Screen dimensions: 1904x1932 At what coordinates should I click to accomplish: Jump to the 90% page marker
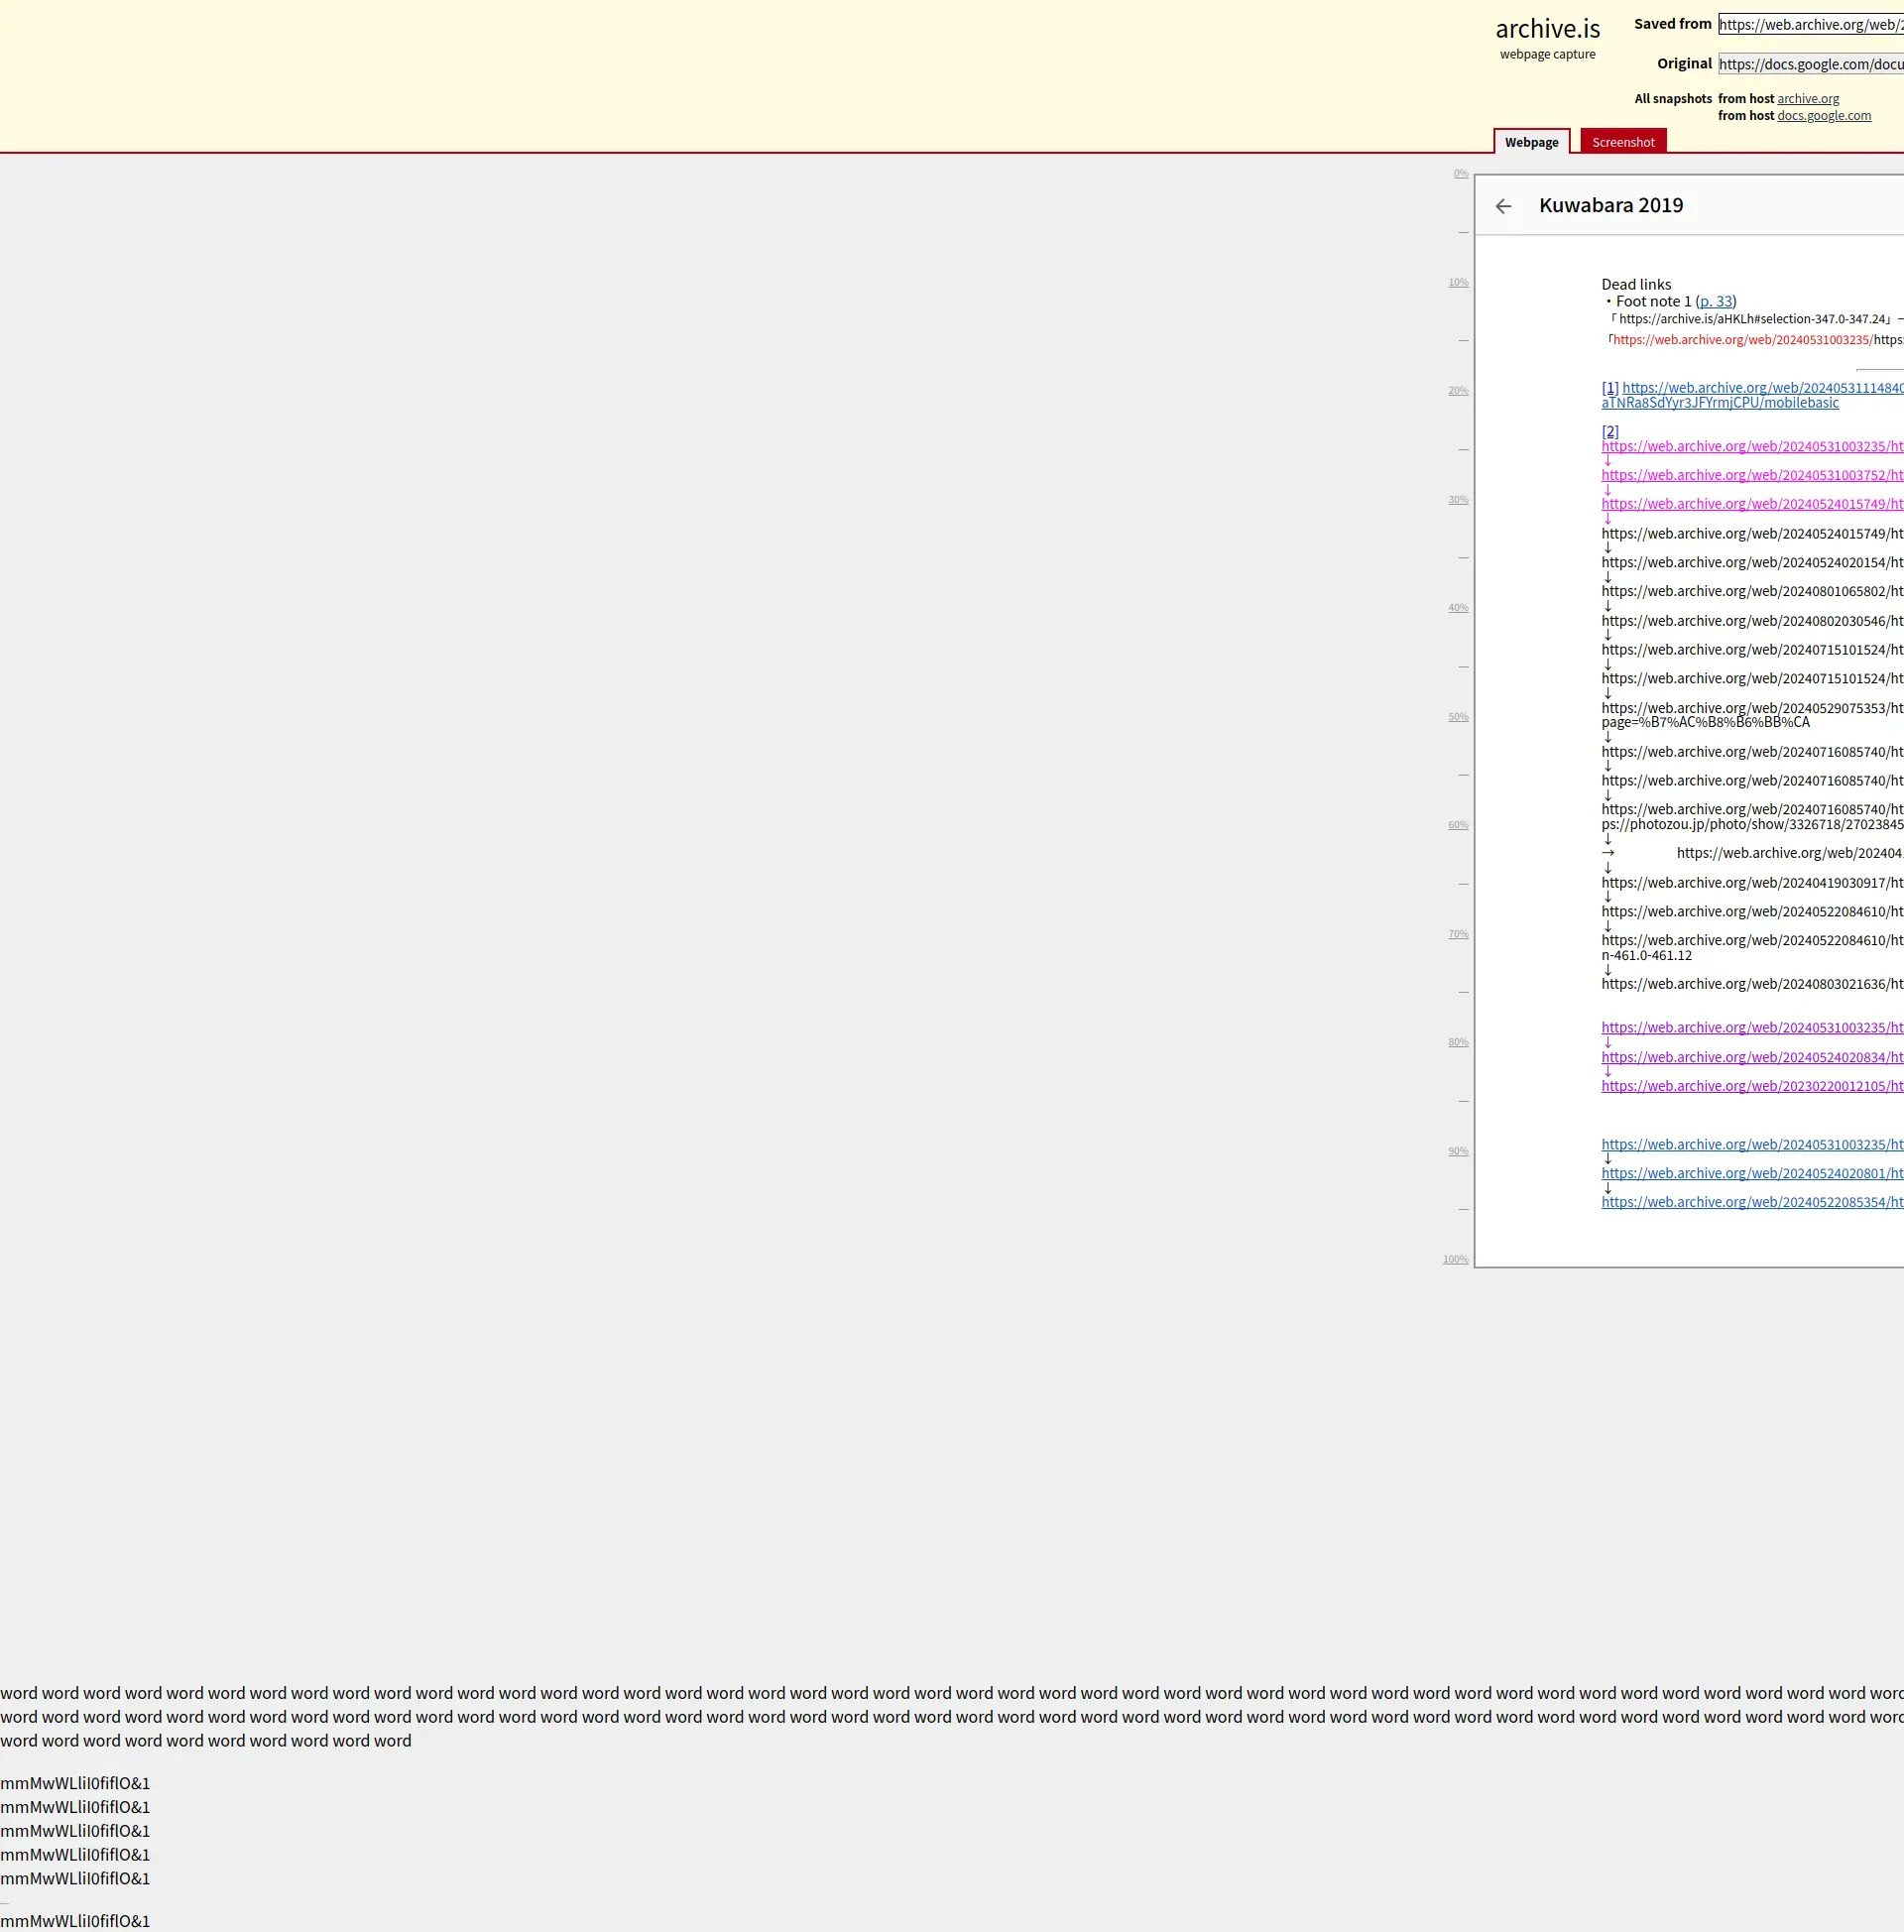(x=1458, y=1151)
